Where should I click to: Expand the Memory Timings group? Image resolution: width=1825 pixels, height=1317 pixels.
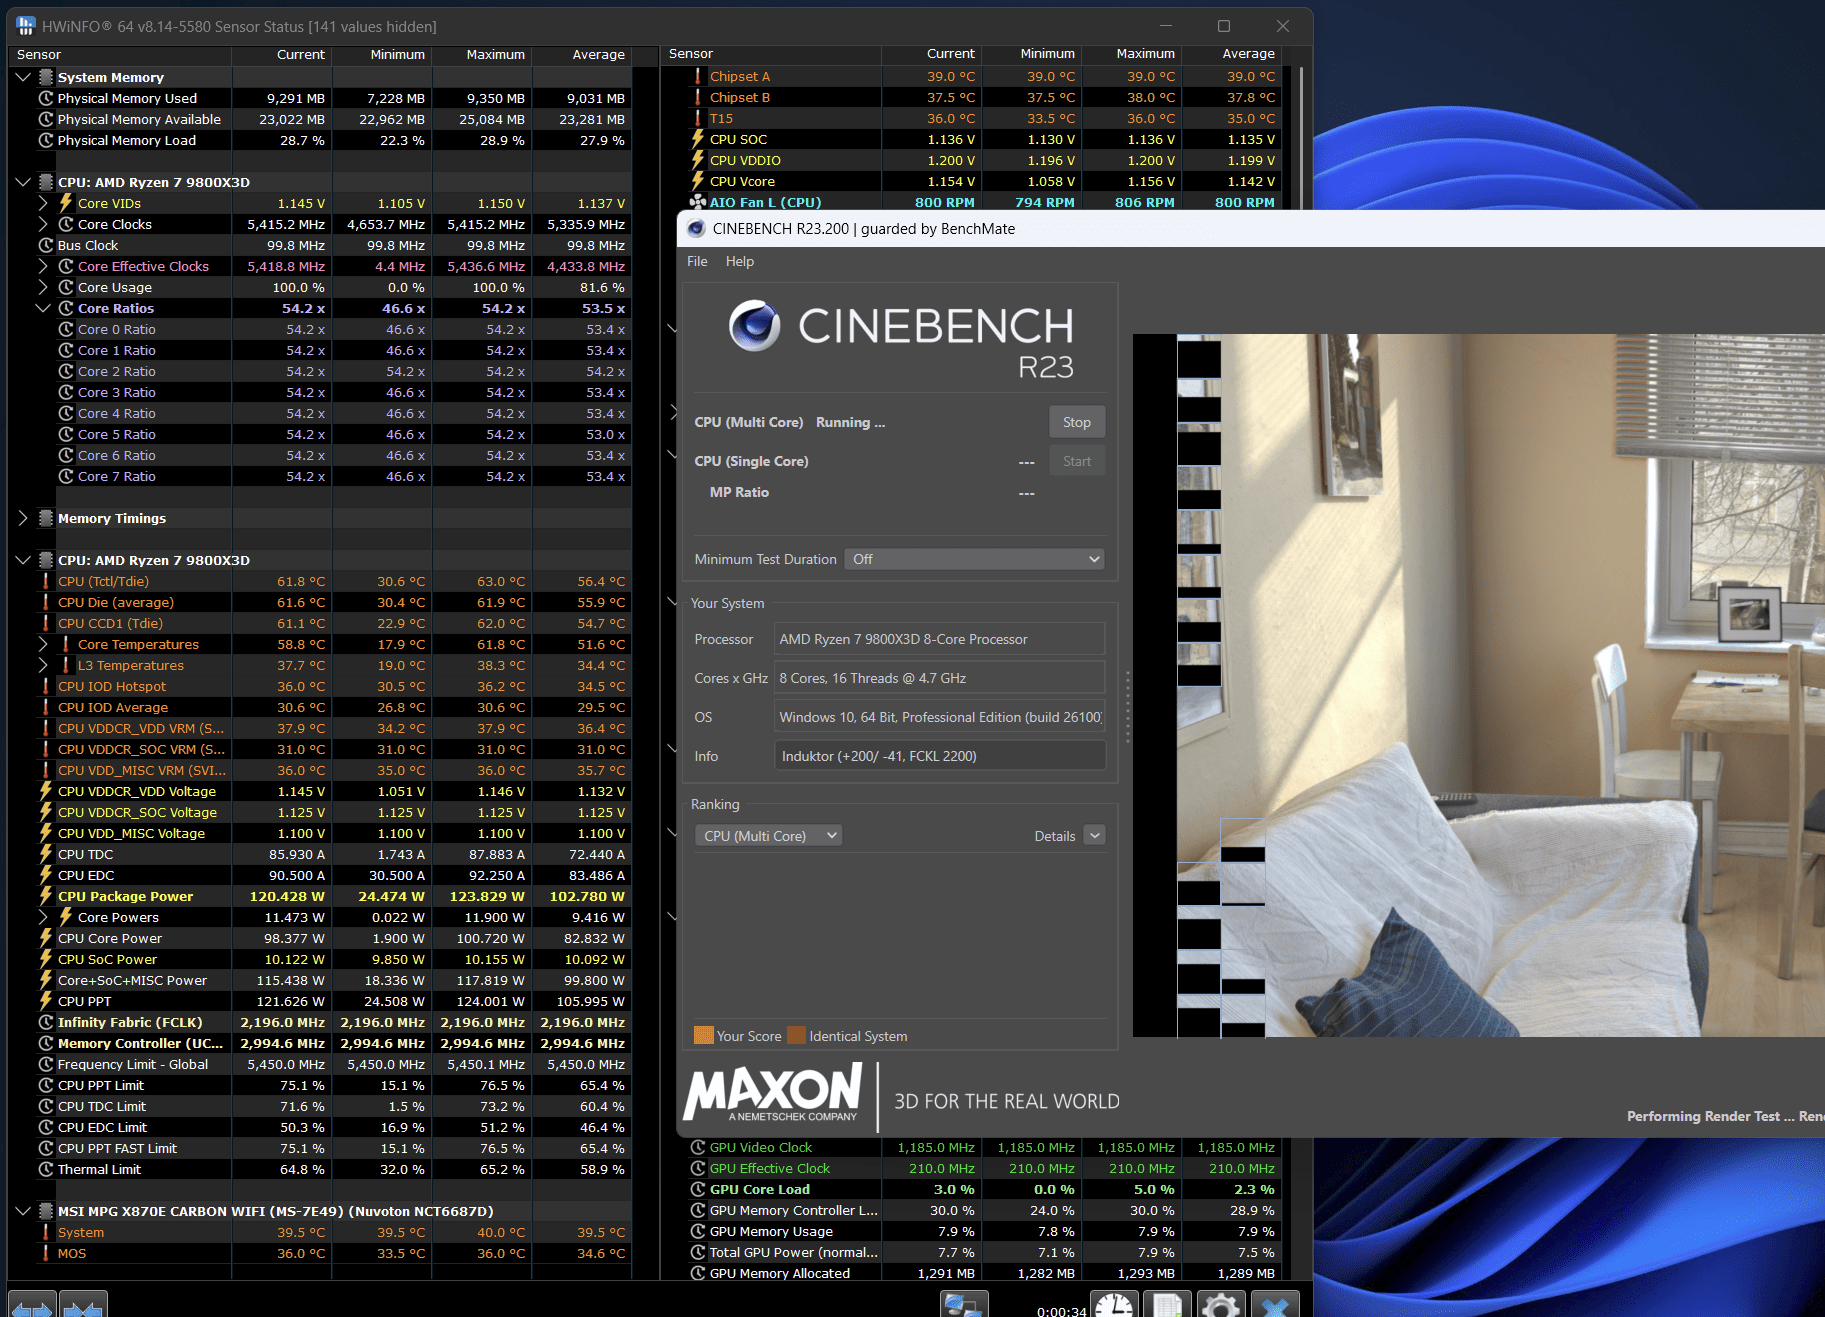point(23,518)
